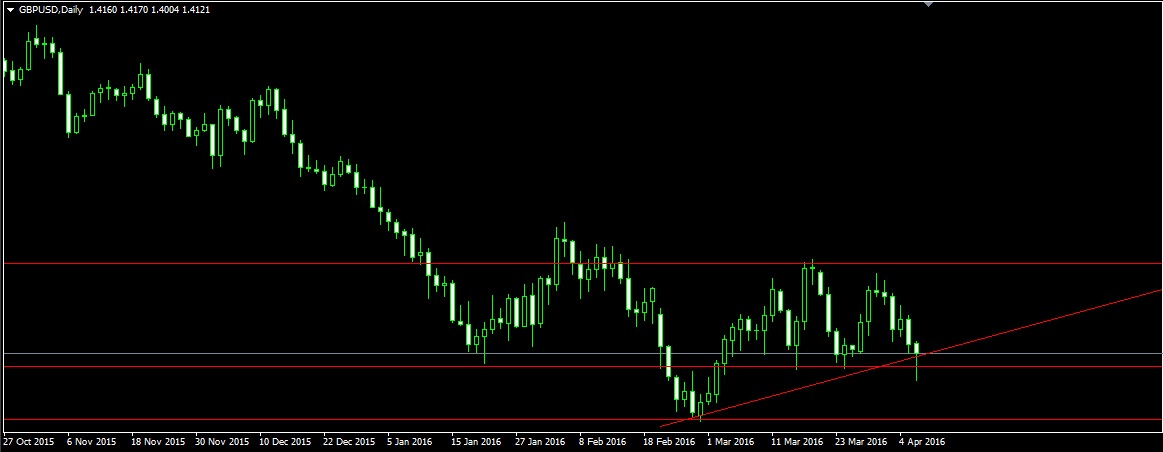Click the 6 Nov 2015 date label
The height and width of the screenshot is (452, 1163).
tap(93, 441)
